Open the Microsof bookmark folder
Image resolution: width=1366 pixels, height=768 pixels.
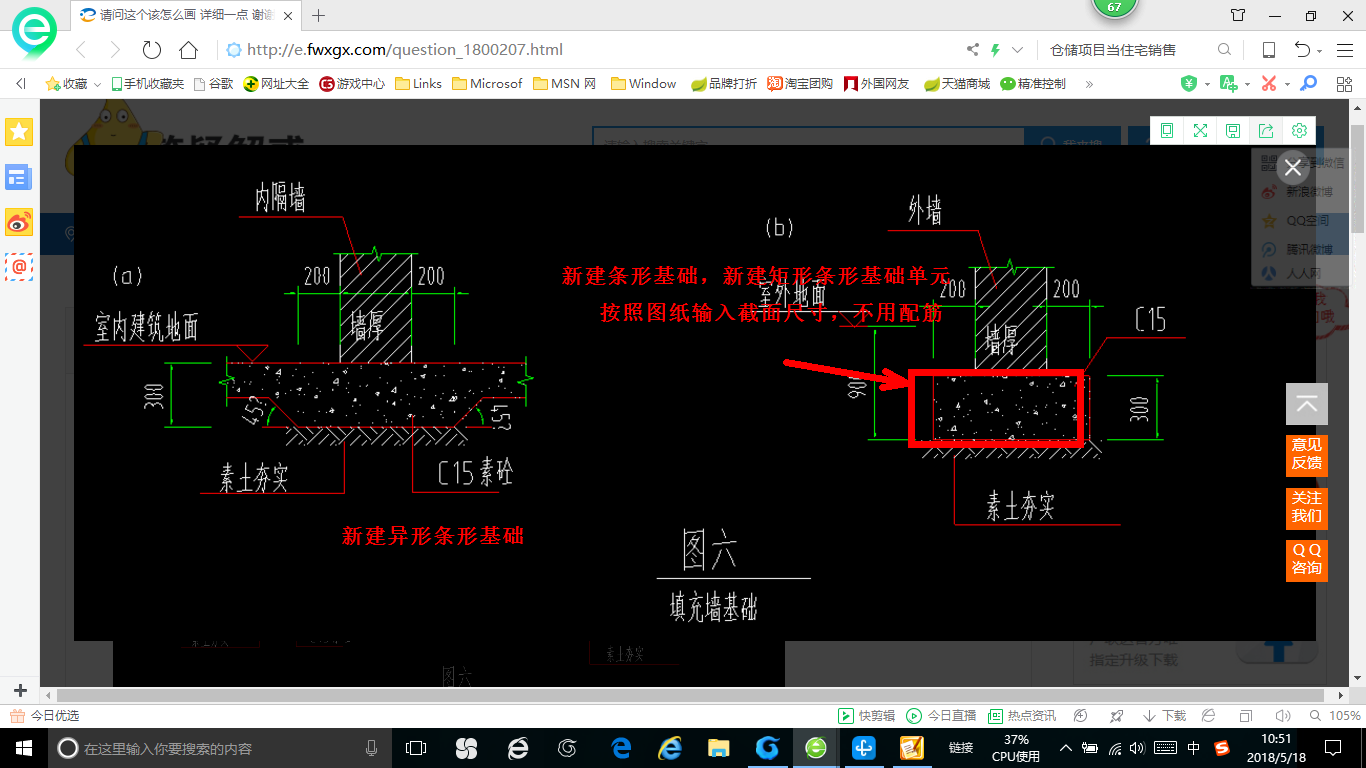coord(487,84)
